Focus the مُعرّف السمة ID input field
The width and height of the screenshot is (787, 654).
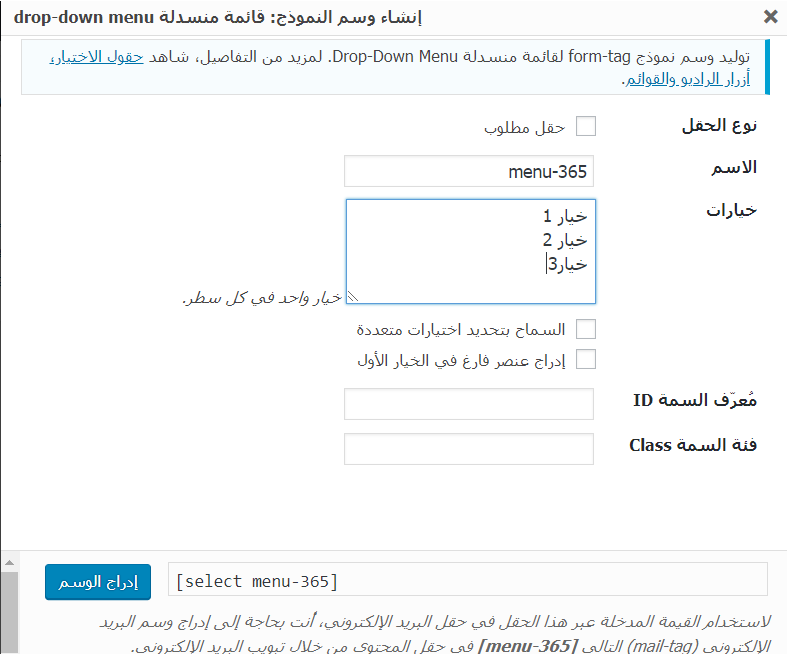pos(468,404)
